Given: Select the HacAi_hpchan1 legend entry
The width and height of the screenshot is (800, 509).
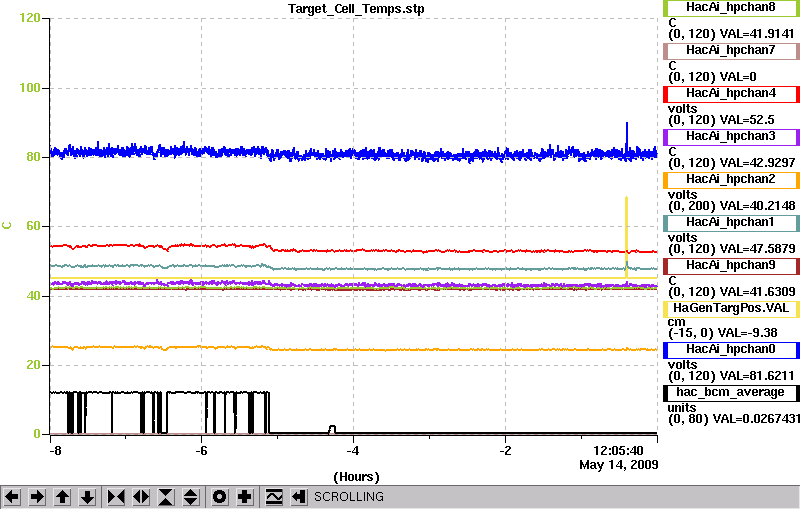Looking at the screenshot, I should [x=731, y=223].
